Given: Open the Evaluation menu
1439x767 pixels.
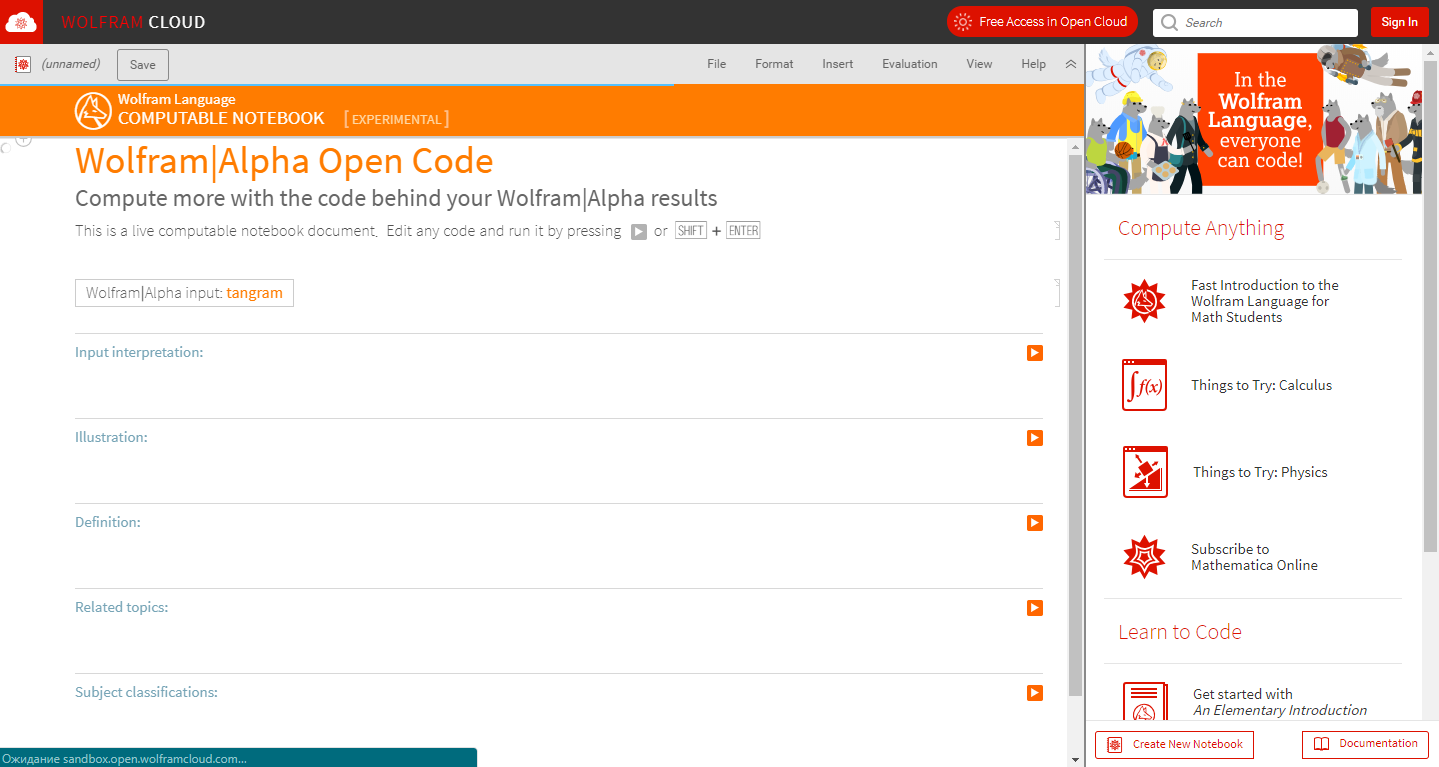Looking at the screenshot, I should tap(909, 64).
